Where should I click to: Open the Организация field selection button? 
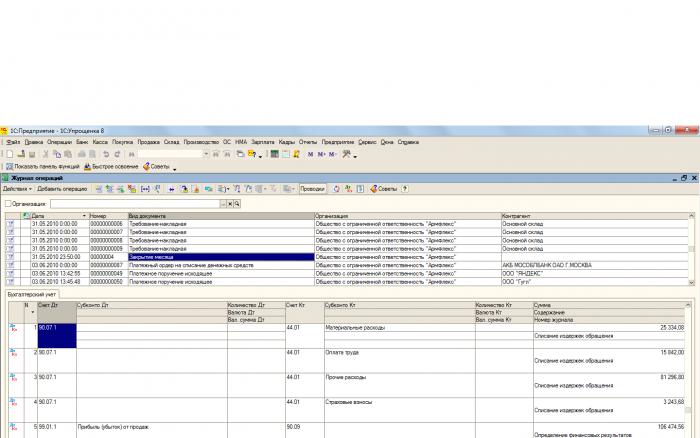tap(223, 204)
